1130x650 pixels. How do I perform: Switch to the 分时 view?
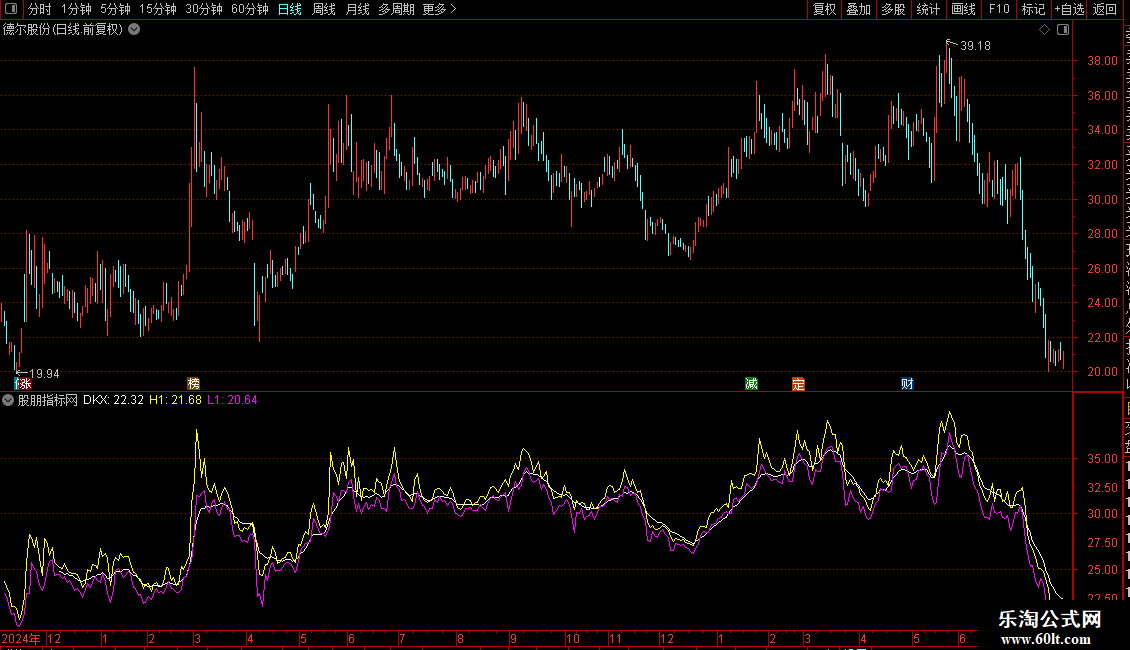click(x=40, y=9)
